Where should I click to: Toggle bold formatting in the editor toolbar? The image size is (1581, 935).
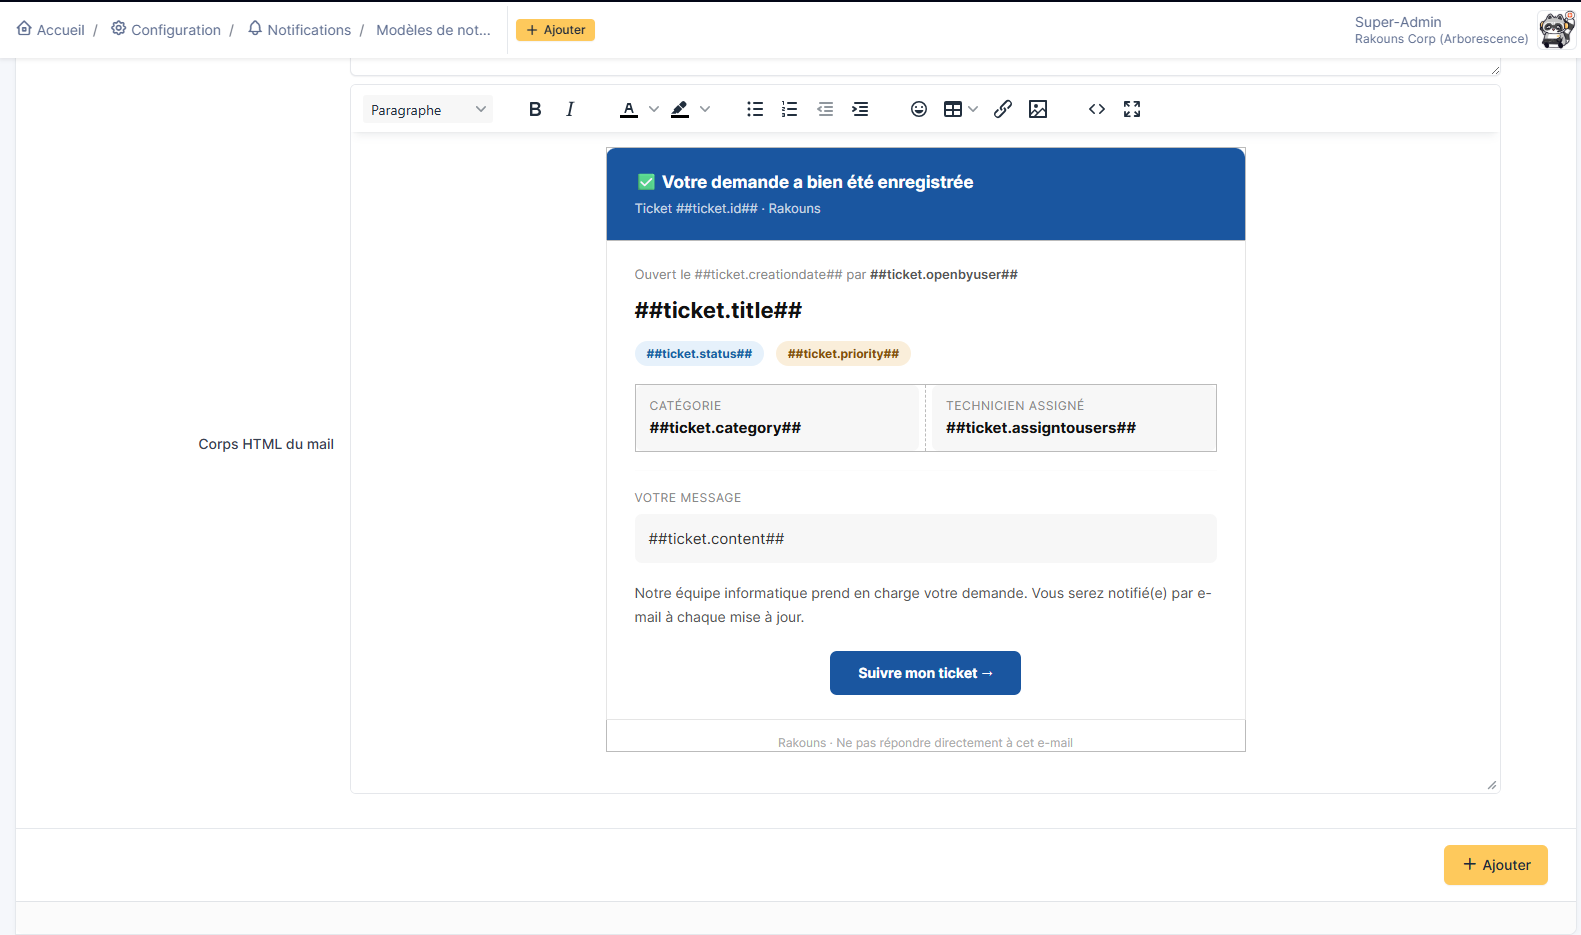(535, 109)
